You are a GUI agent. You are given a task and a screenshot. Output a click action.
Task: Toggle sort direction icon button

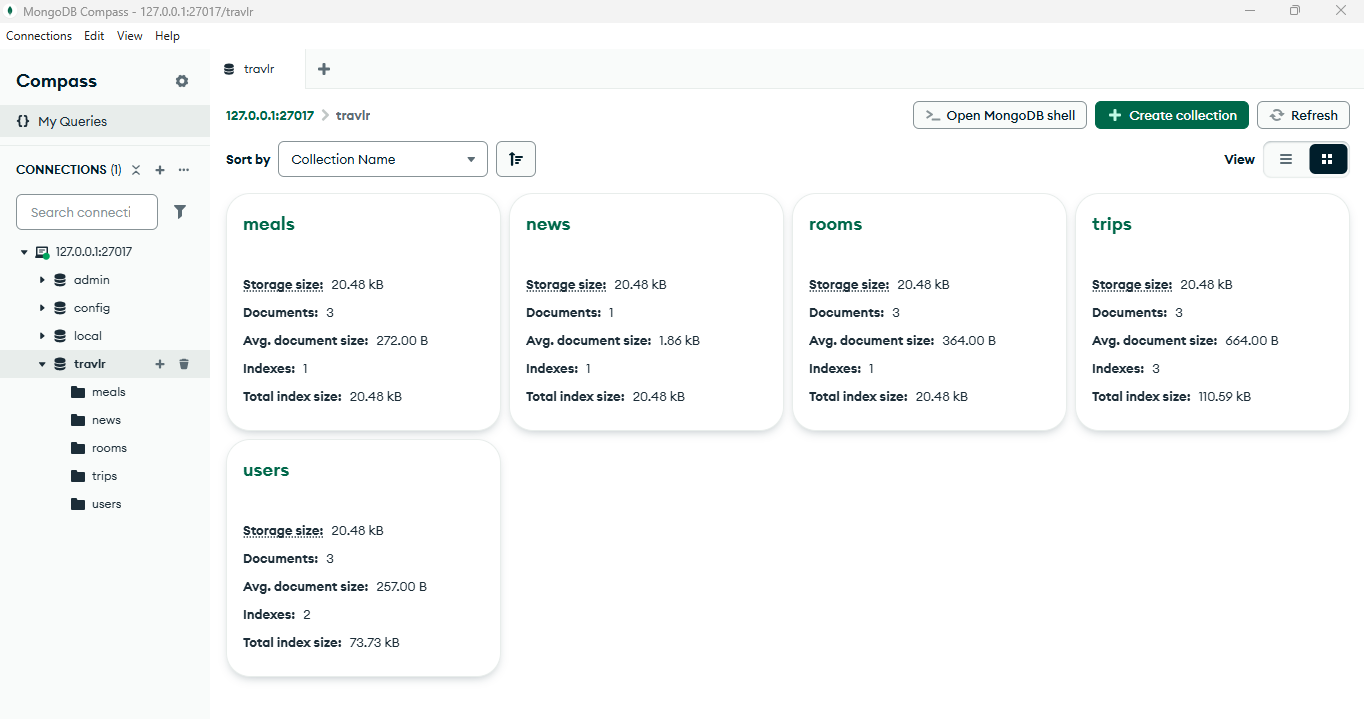(516, 159)
